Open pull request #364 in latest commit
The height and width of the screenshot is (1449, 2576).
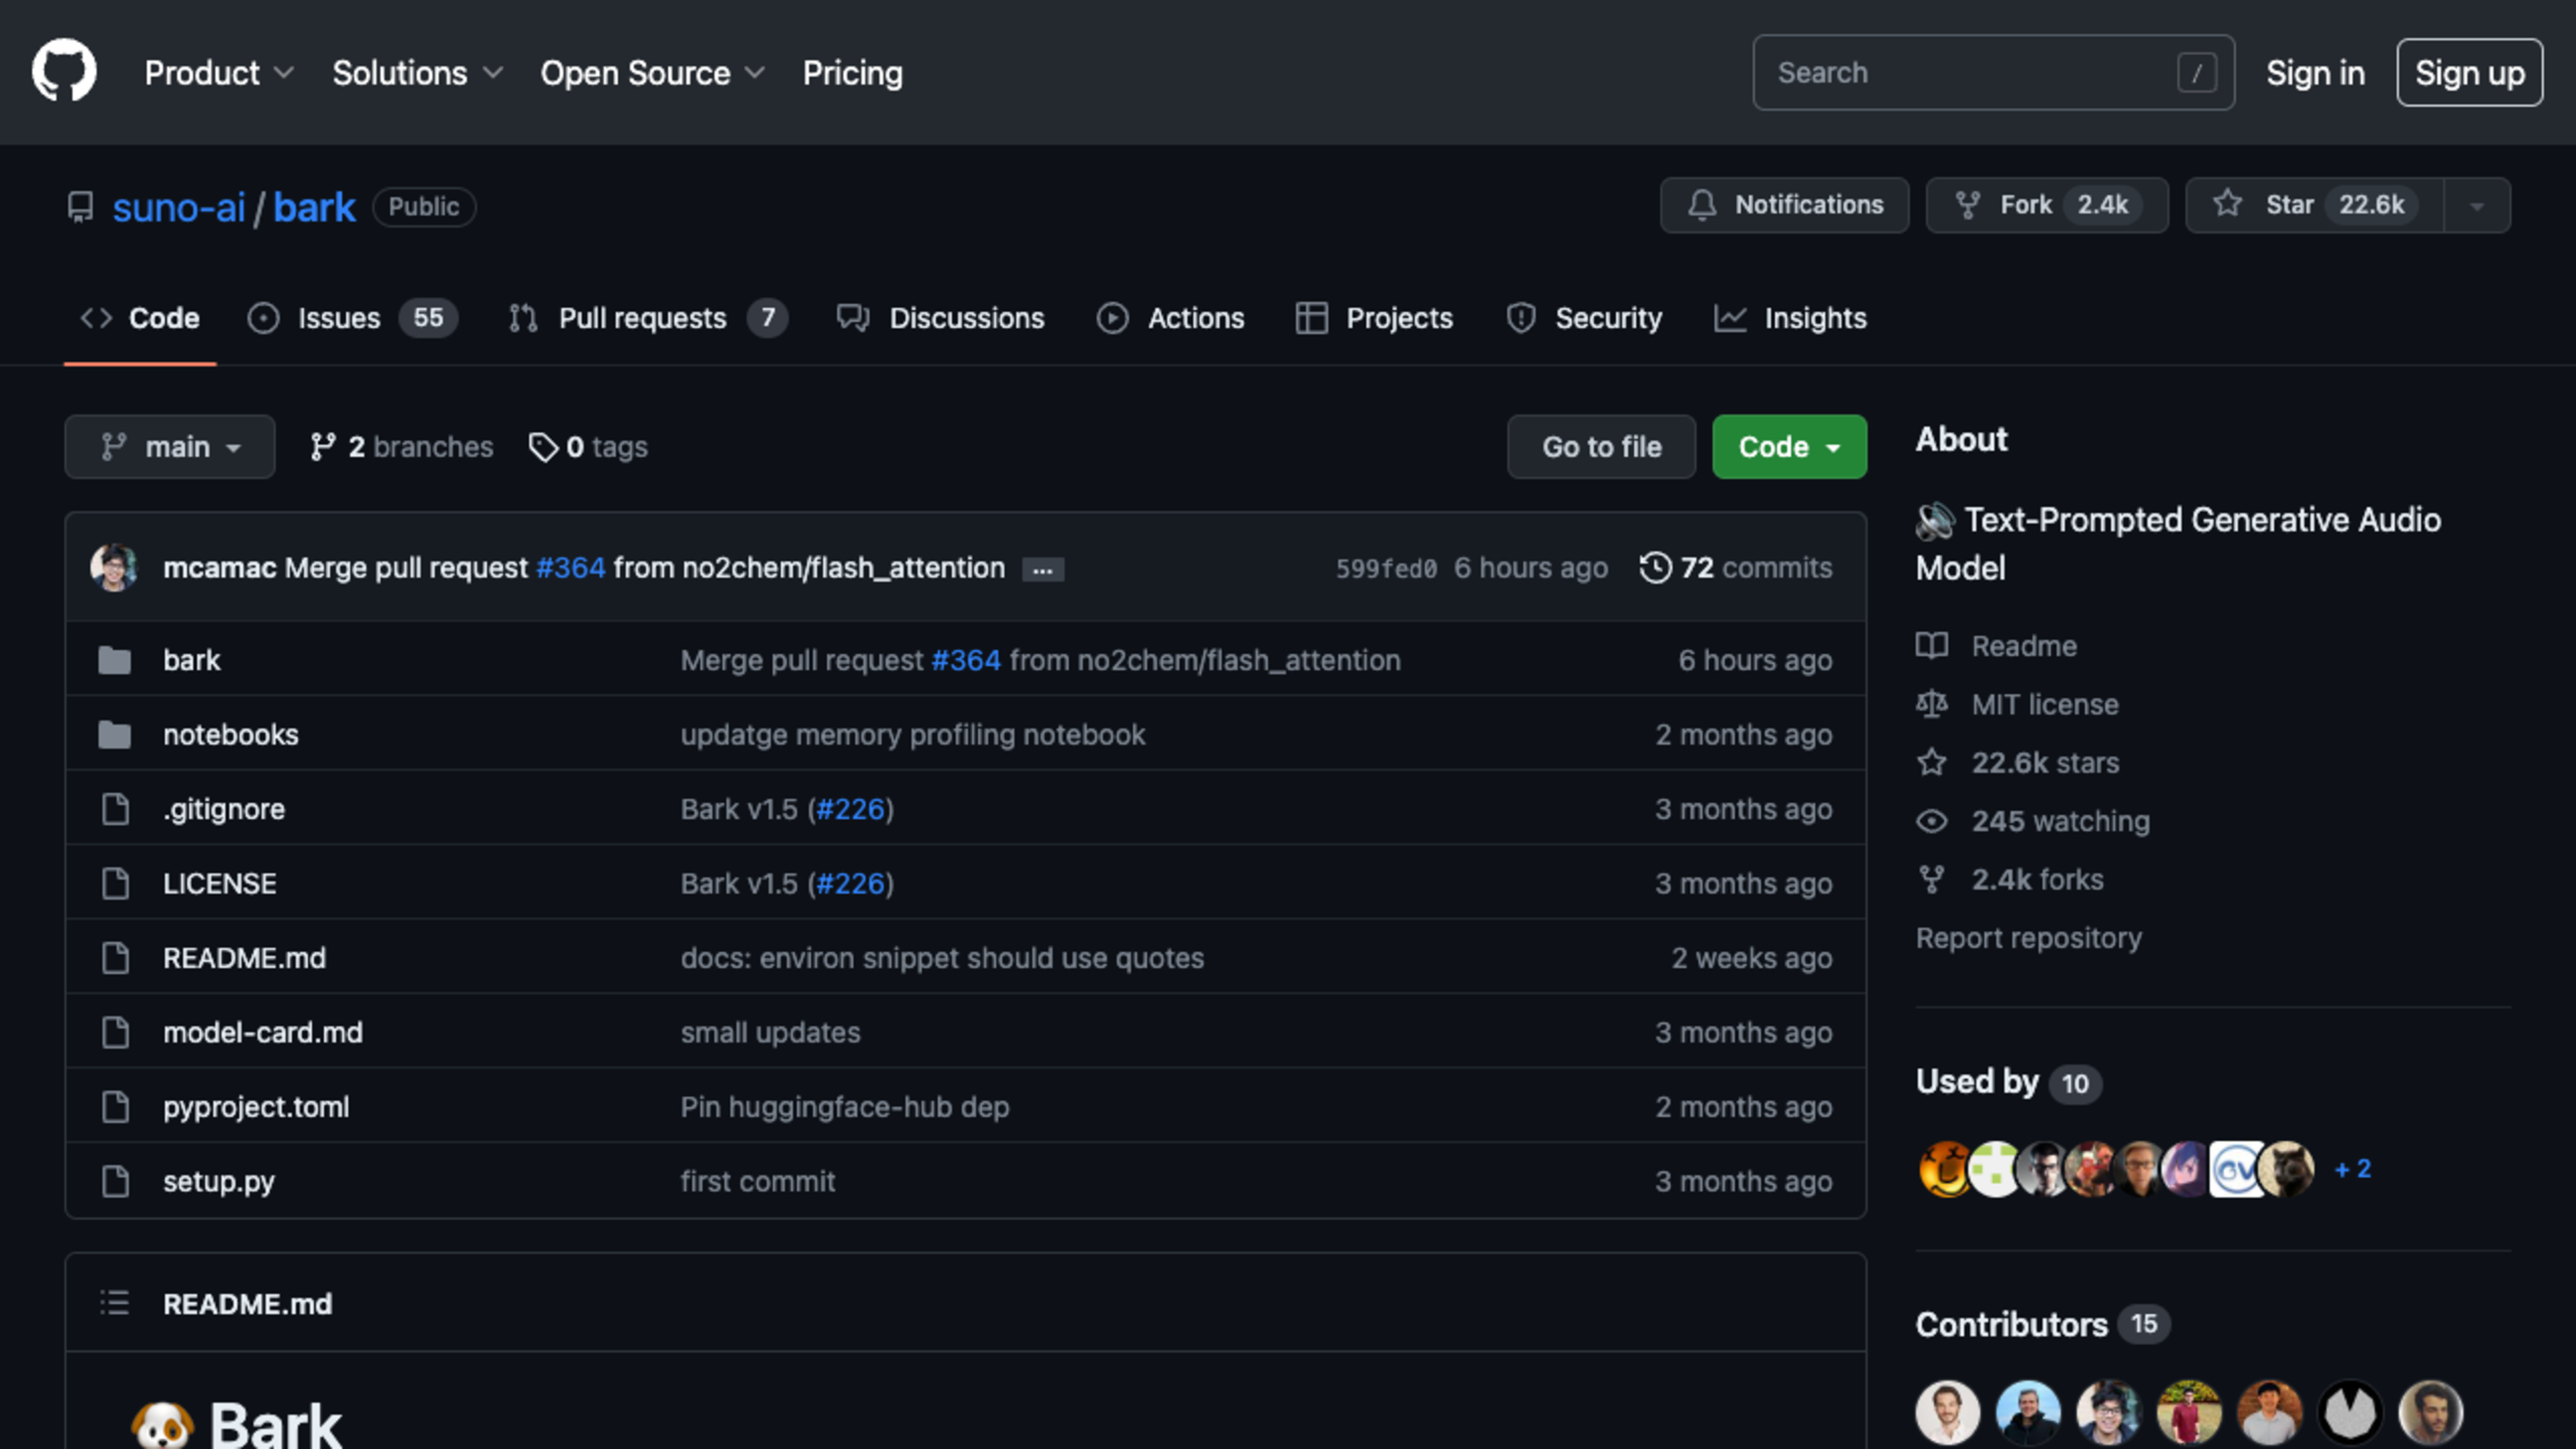570,568
